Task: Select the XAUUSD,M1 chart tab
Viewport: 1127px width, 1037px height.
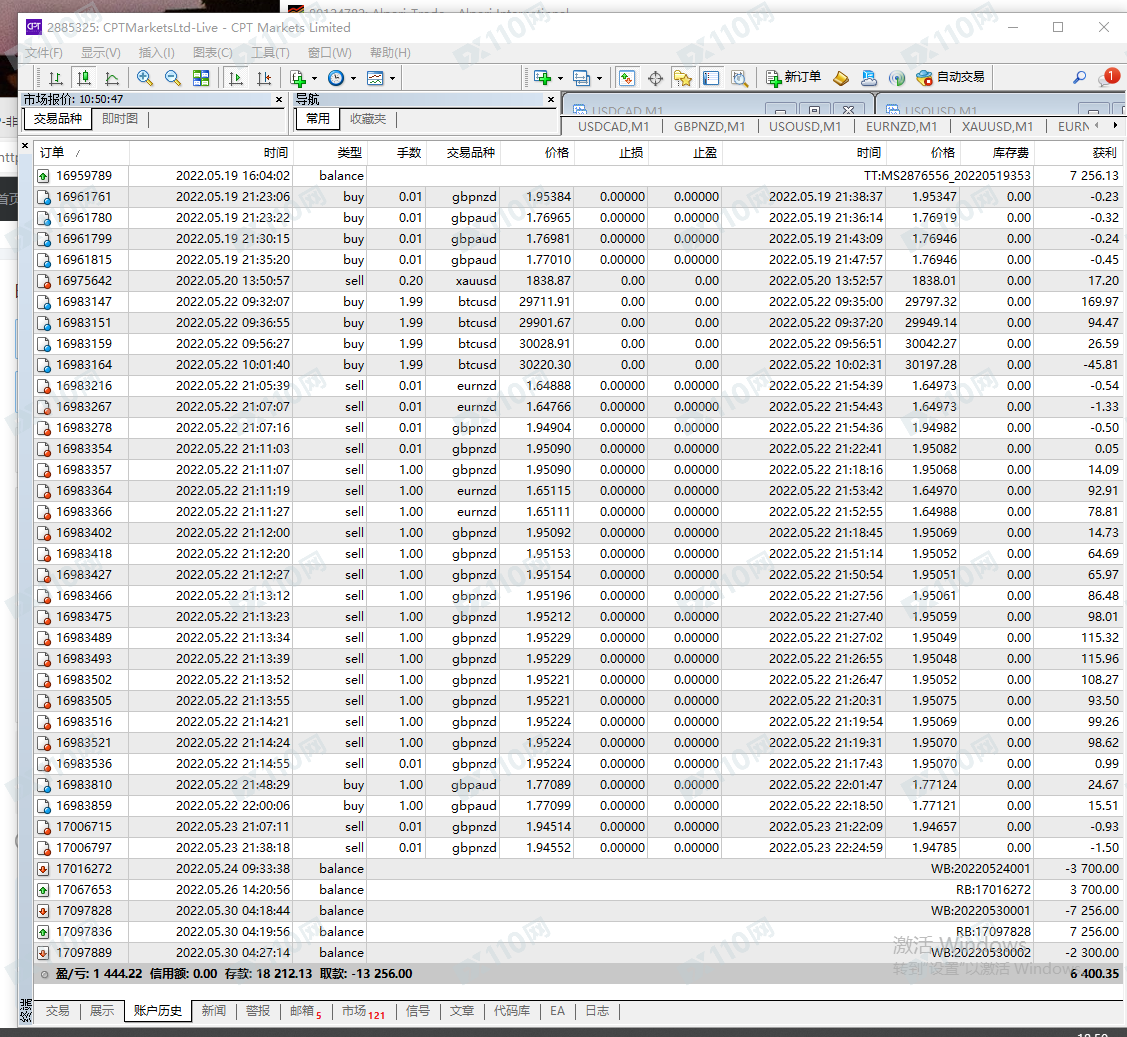Action: tap(997, 126)
